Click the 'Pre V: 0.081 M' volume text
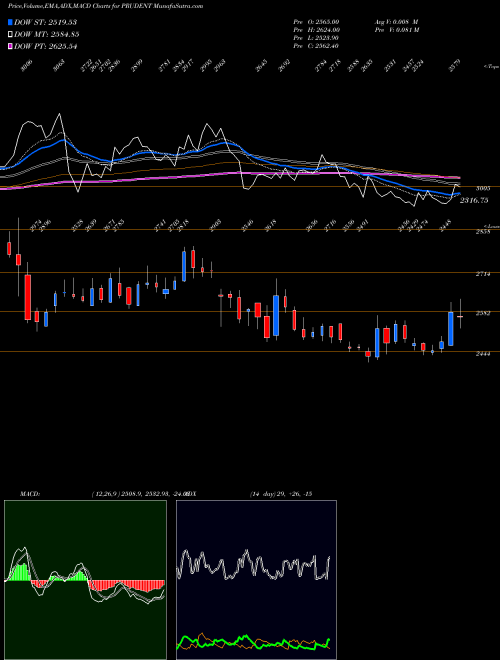Viewport: 500px width, 660px height. [x=396, y=30]
